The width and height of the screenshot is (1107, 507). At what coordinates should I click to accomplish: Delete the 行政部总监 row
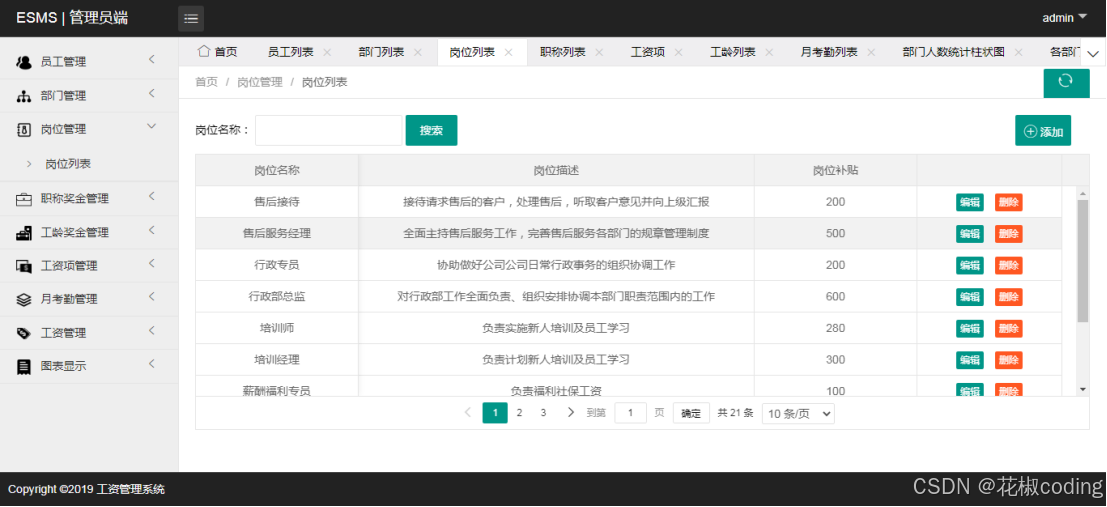point(1009,297)
